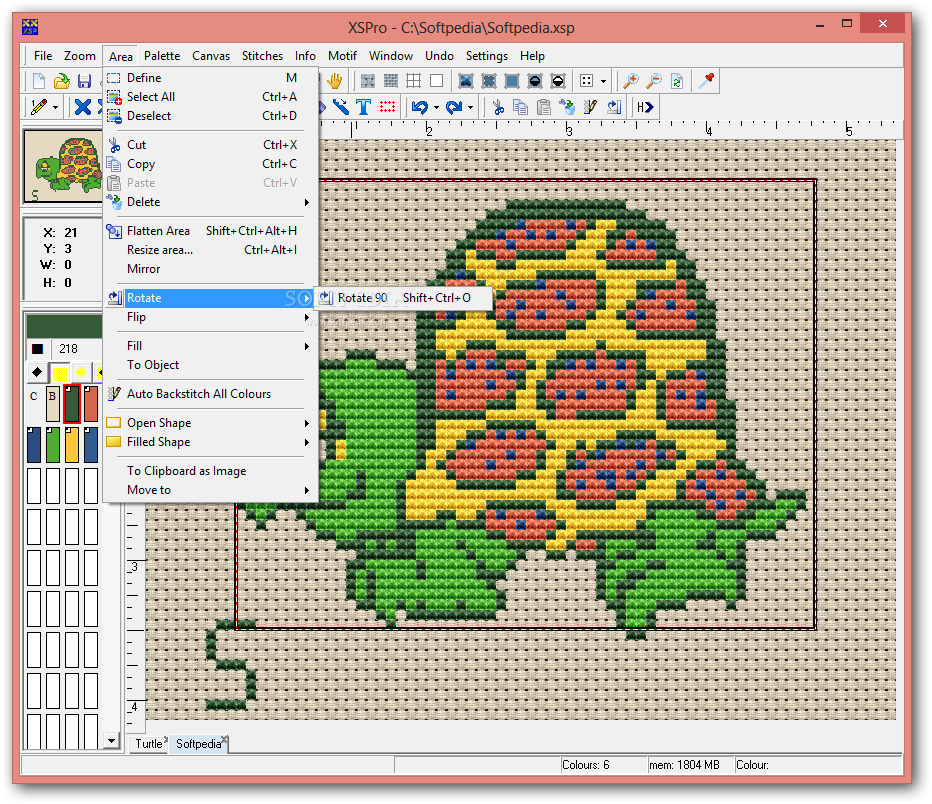The width and height of the screenshot is (932, 804).
Task: Toggle the grid lines view icon
Action: coord(414,81)
